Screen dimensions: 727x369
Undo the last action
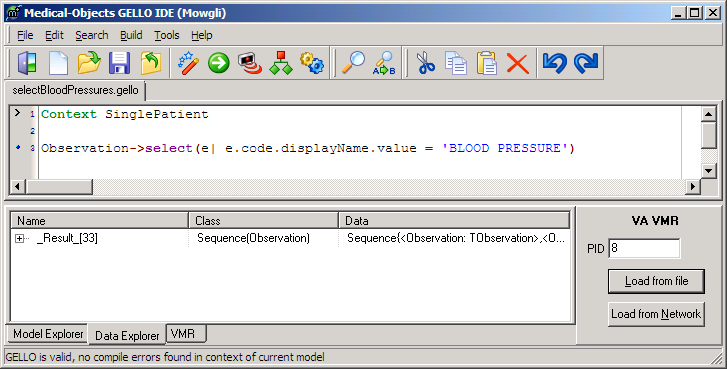click(555, 63)
